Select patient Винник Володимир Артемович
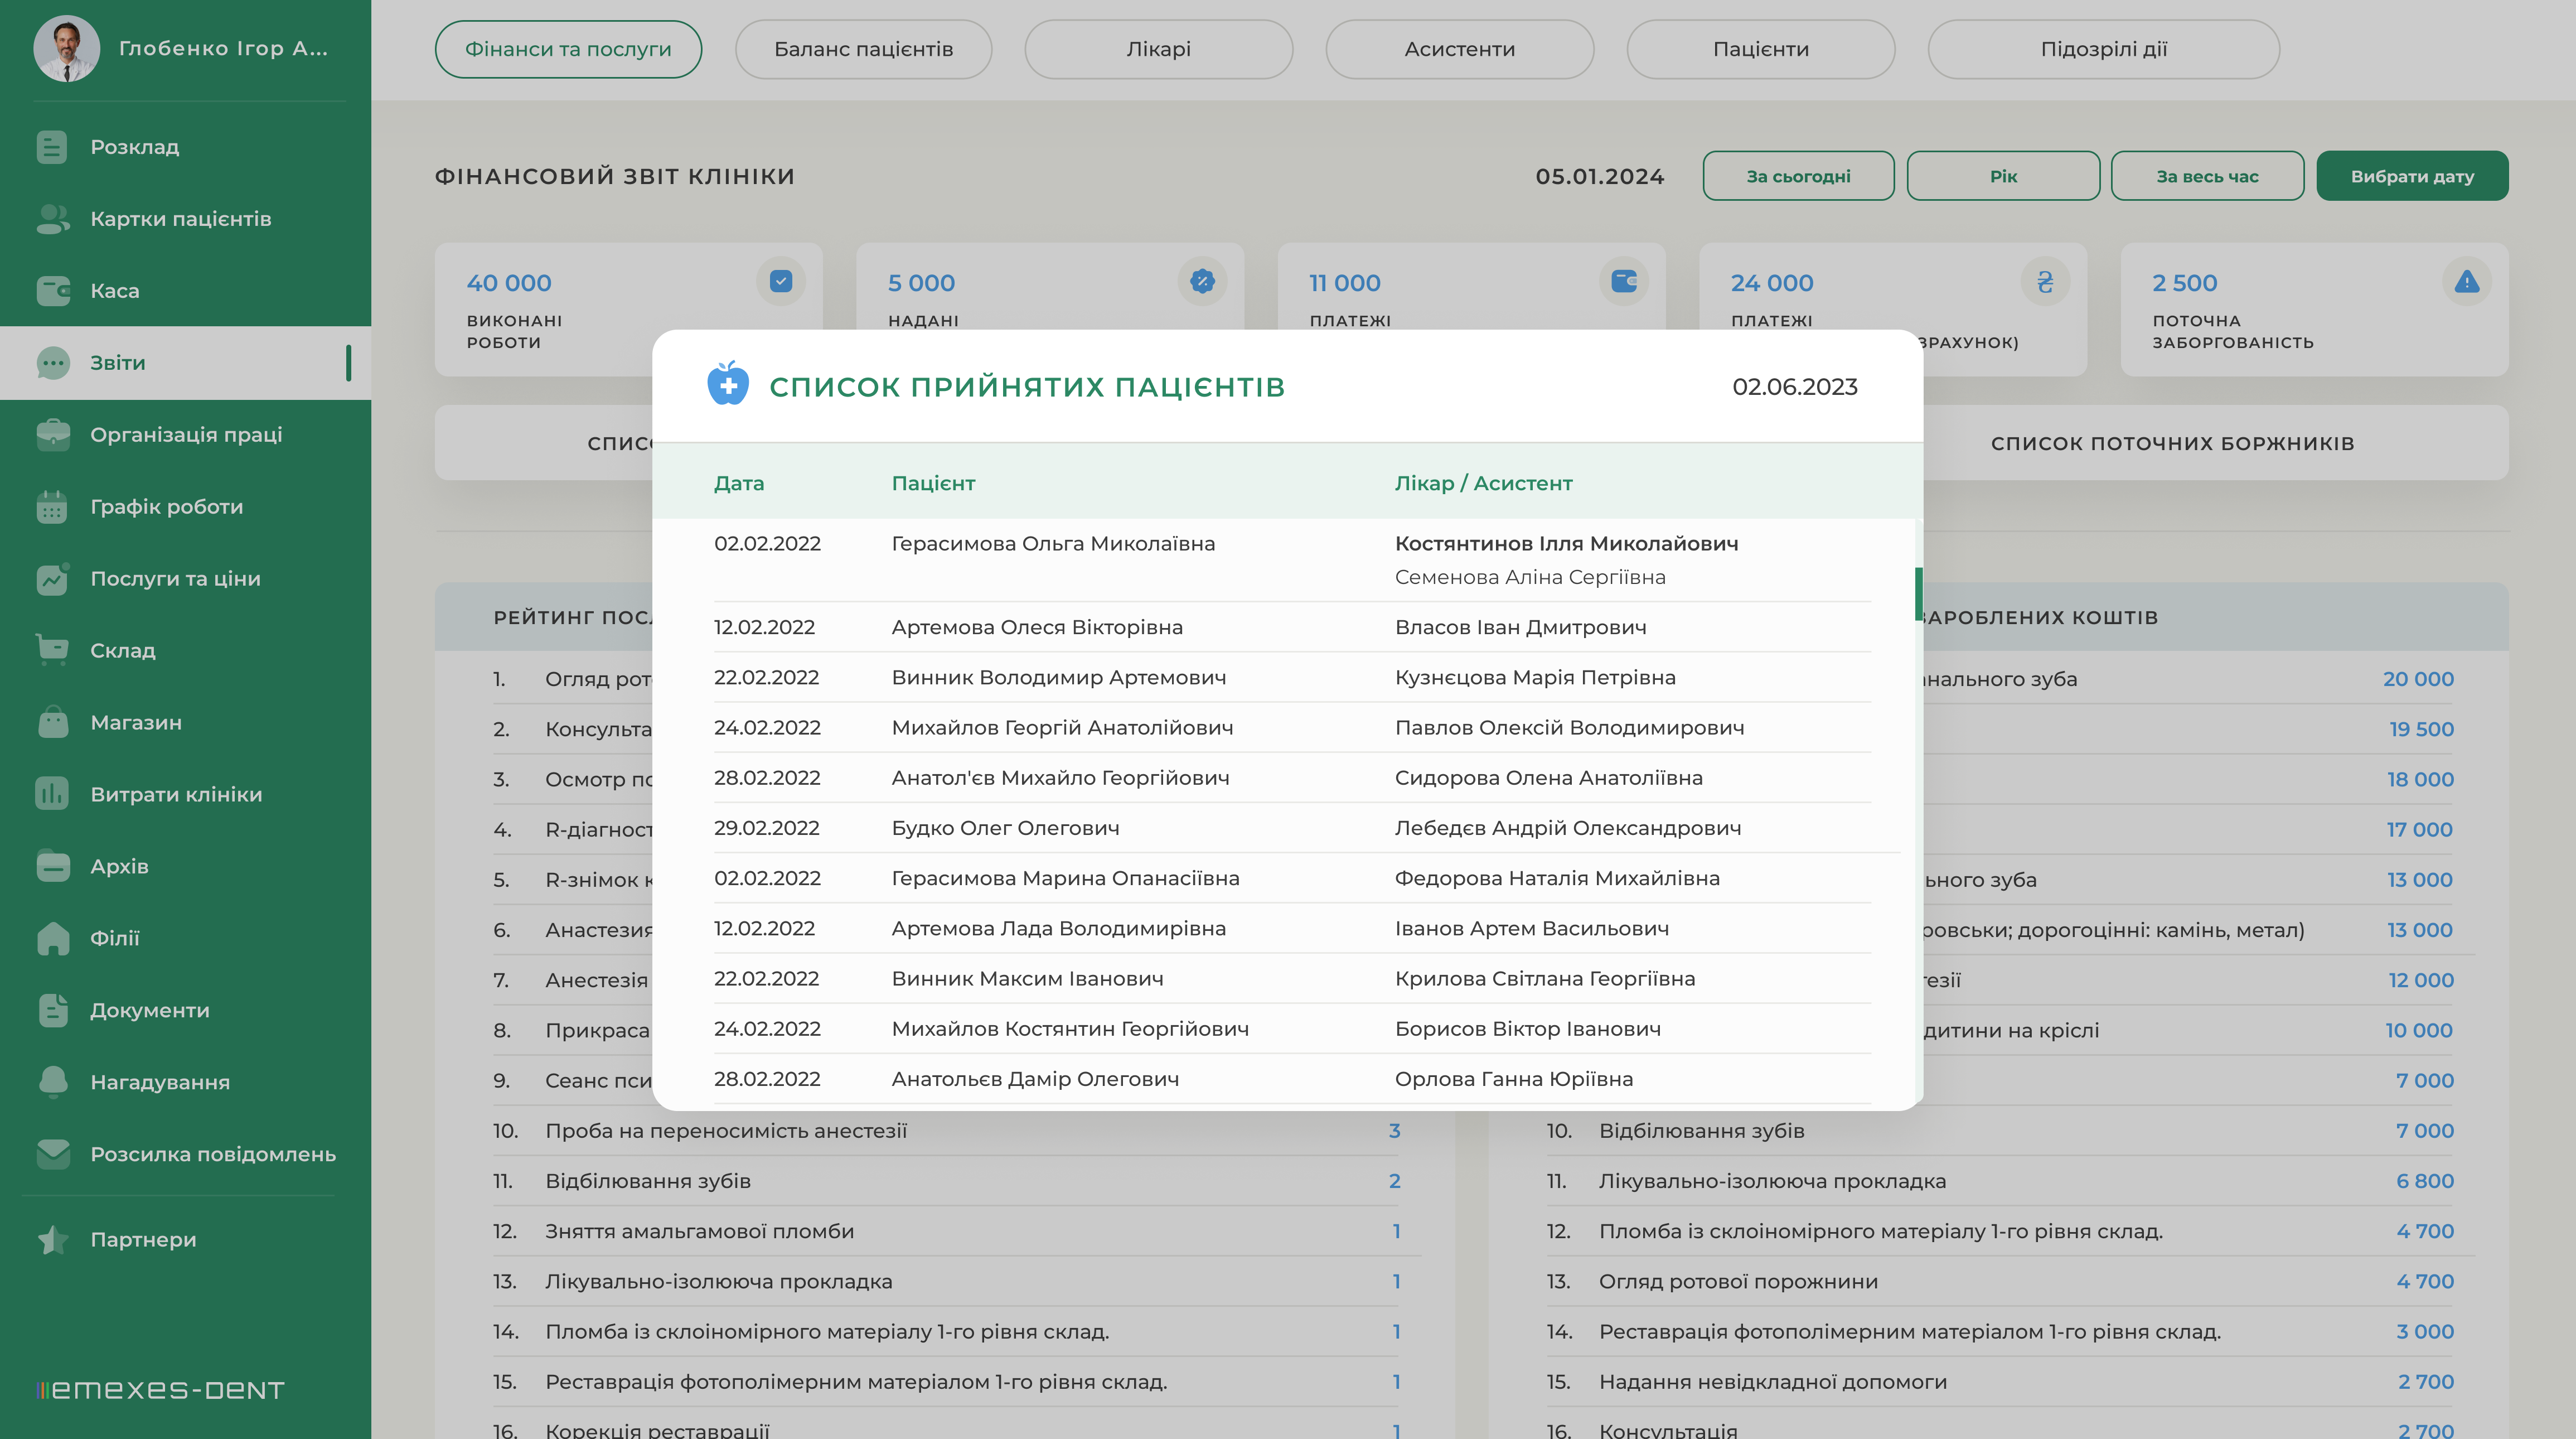 [x=1059, y=677]
